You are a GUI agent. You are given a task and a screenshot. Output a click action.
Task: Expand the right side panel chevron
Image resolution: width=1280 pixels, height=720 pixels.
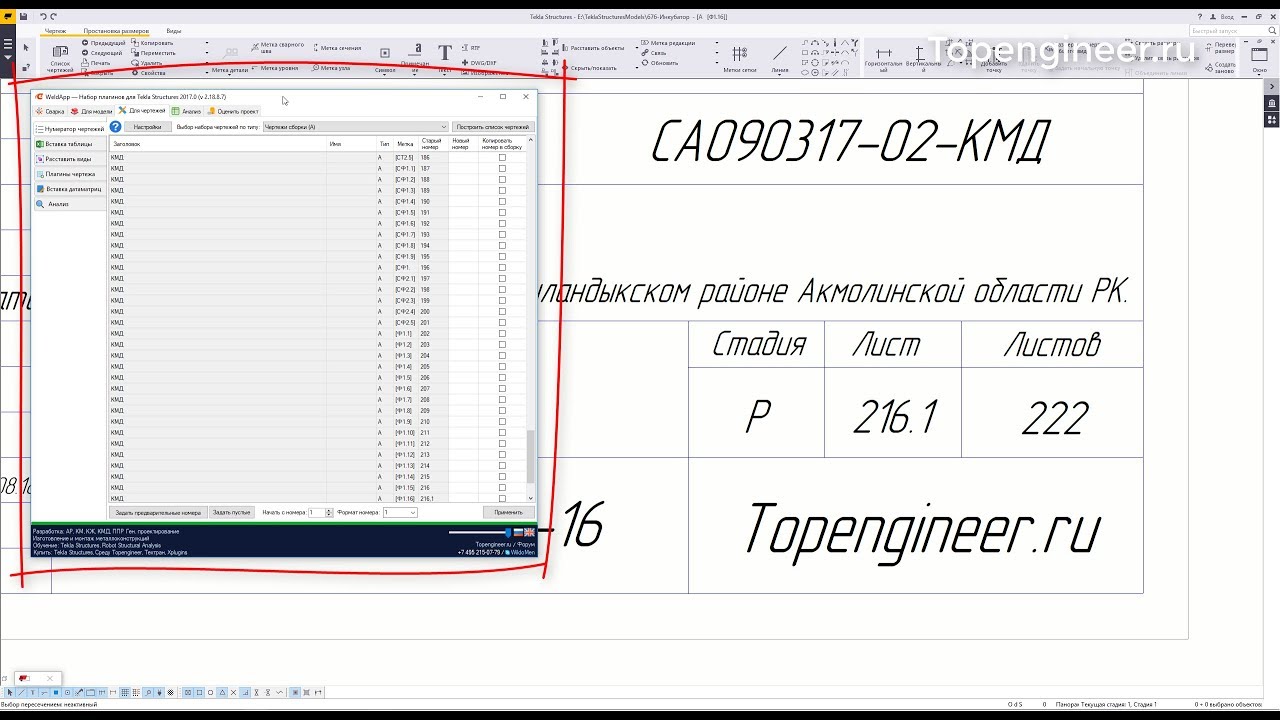[x=1271, y=87]
